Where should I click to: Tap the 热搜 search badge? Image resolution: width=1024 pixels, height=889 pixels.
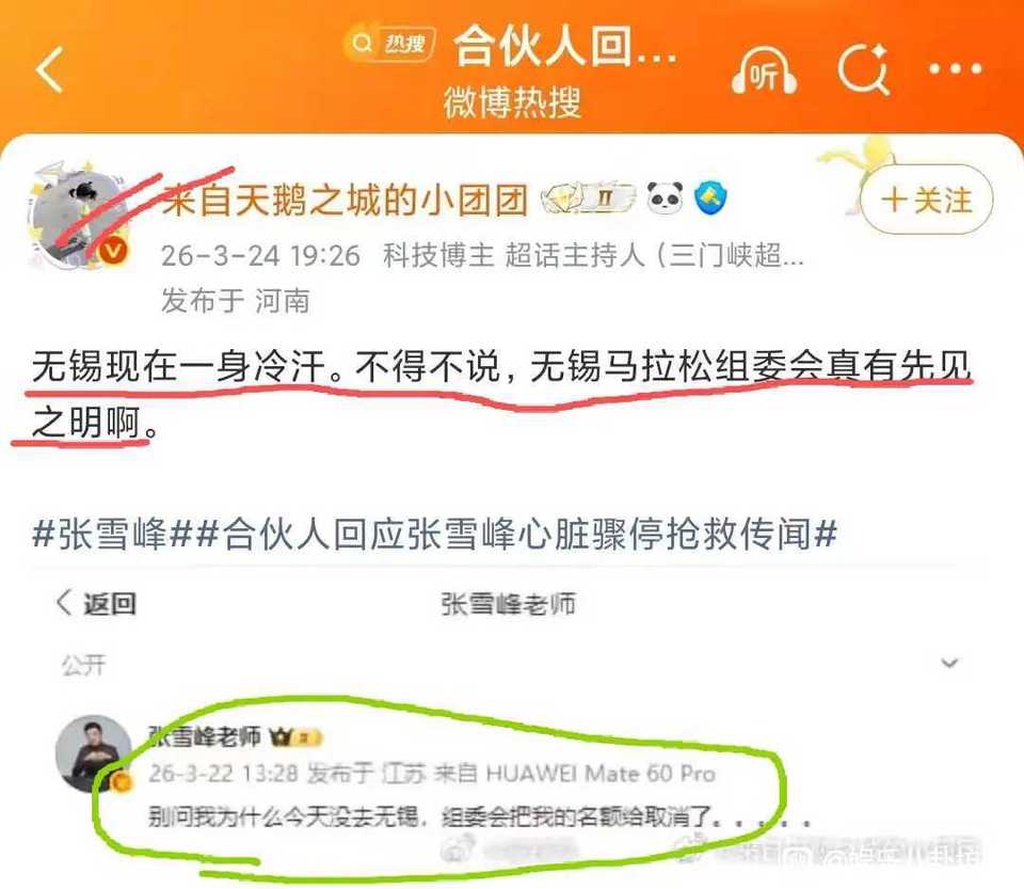(390, 44)
